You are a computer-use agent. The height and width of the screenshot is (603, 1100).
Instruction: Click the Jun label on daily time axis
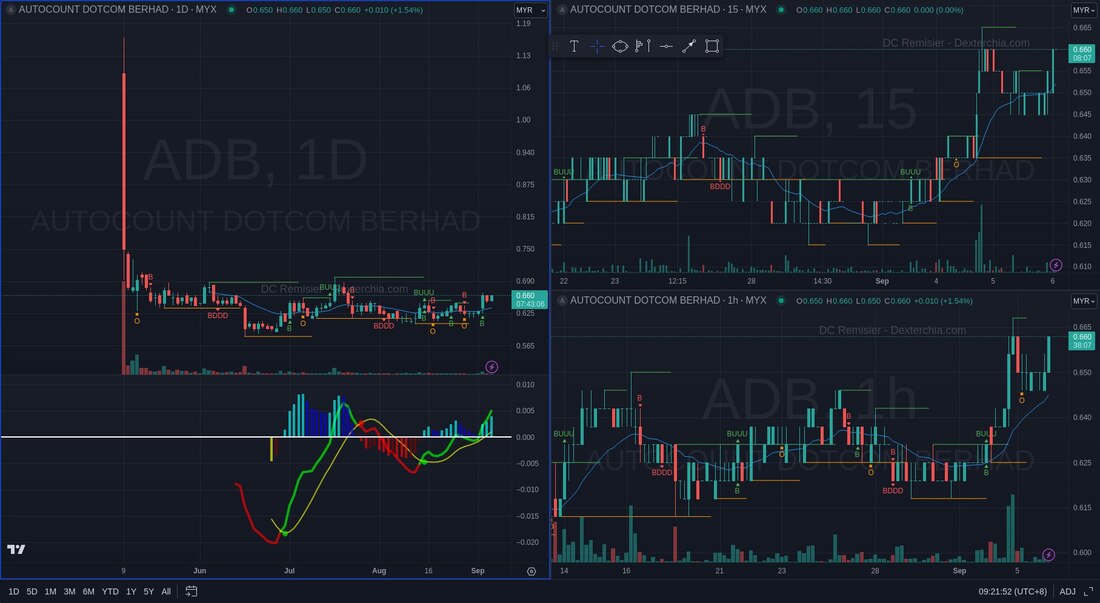click(x=199, y=571)
